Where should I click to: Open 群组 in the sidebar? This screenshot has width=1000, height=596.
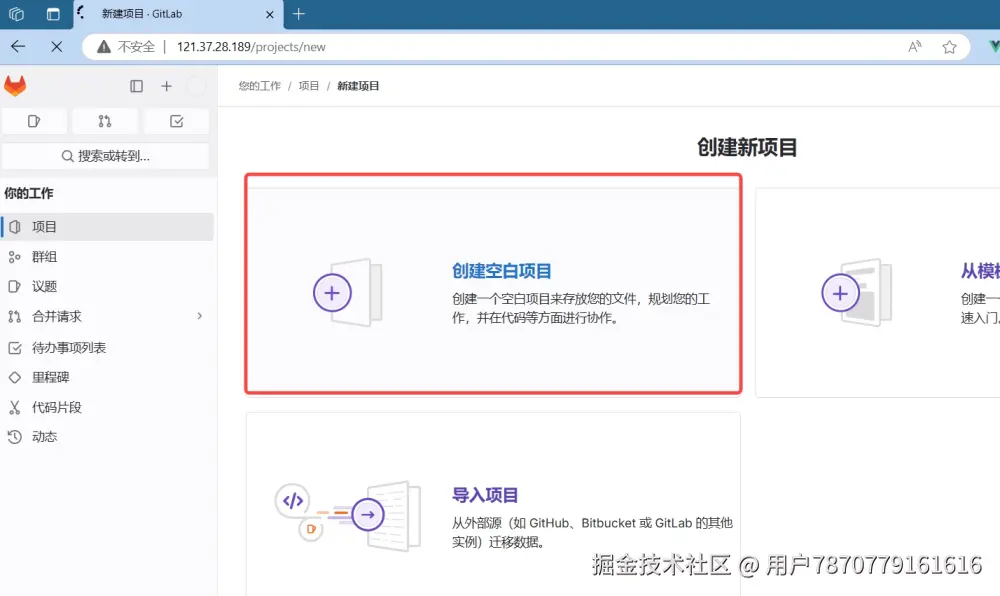point(107,257)
